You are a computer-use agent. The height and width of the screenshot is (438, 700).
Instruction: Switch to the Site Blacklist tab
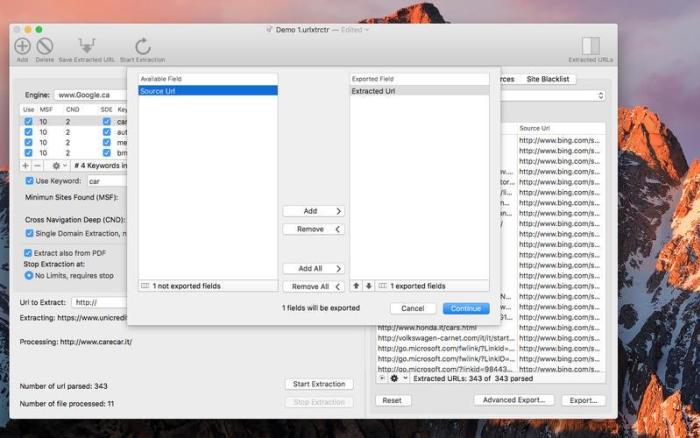click(547, 79)
